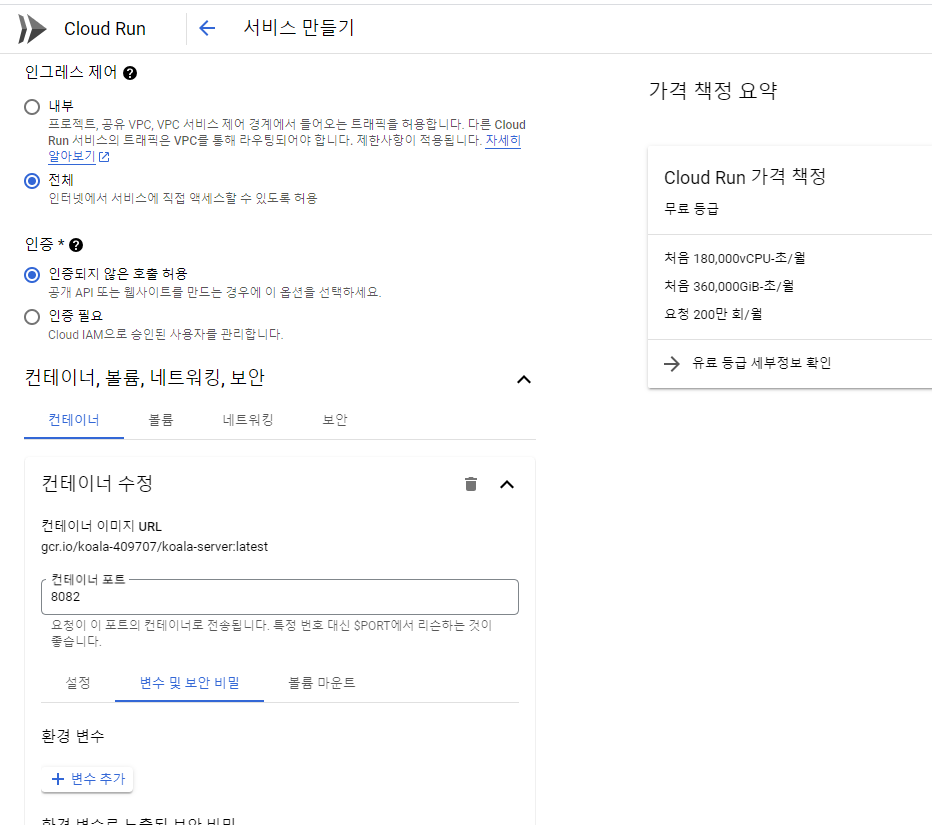Open the 인증 help tooltip icon
Image resolution: width=932 pixels, height=825 pixels.
click(x=76, y=245)
